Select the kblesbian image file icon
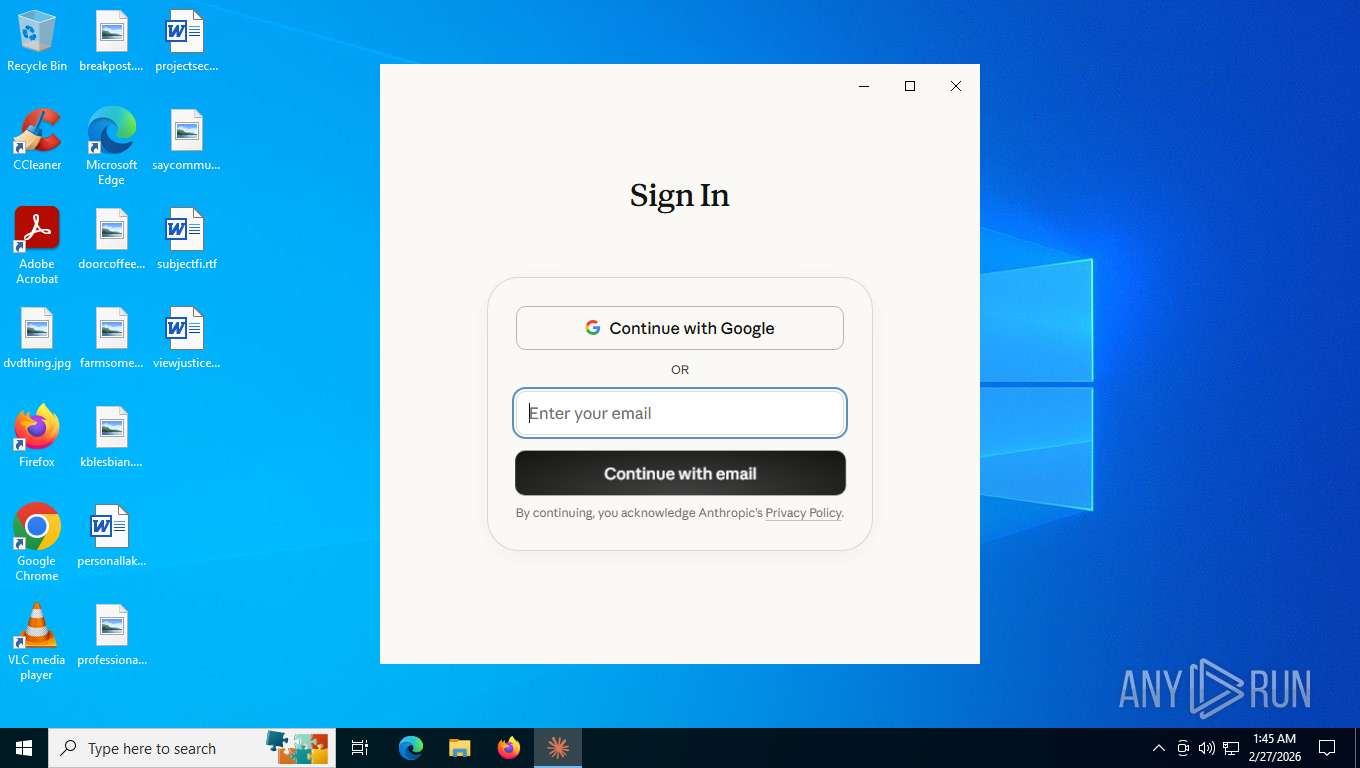This screenshot has height=768, width=1360. [x=111, y=437]
